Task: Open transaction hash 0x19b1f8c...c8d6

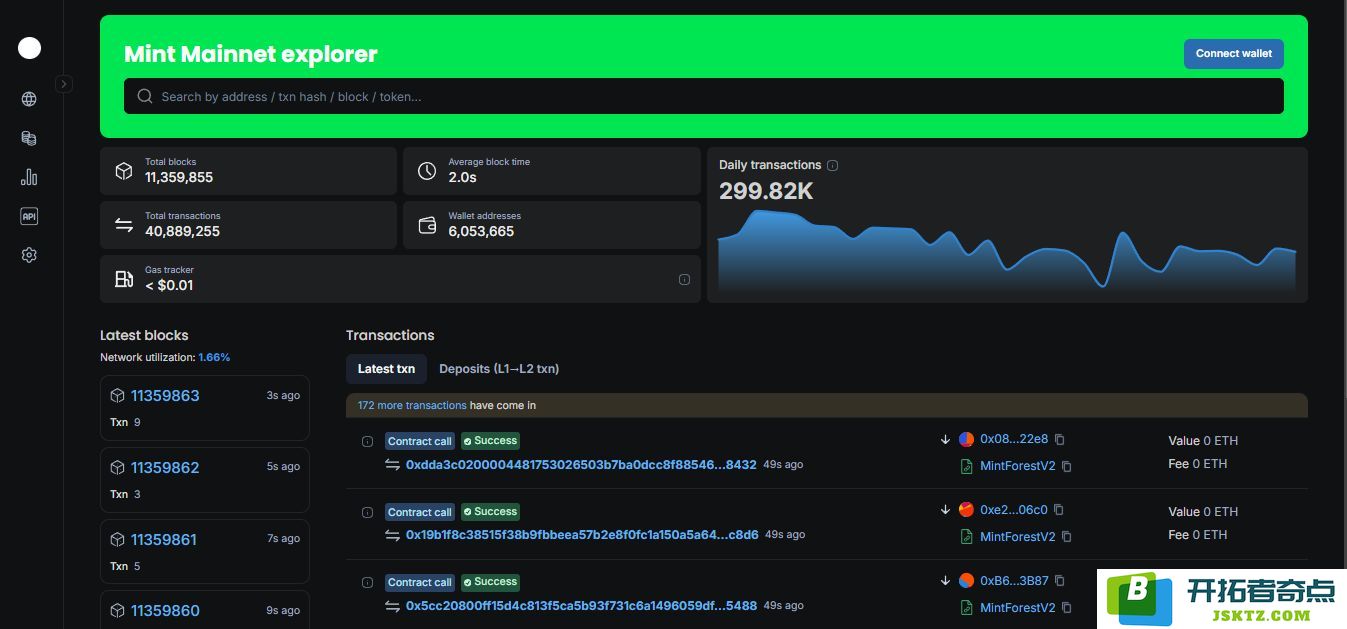Action: click(x=582, y=535)
